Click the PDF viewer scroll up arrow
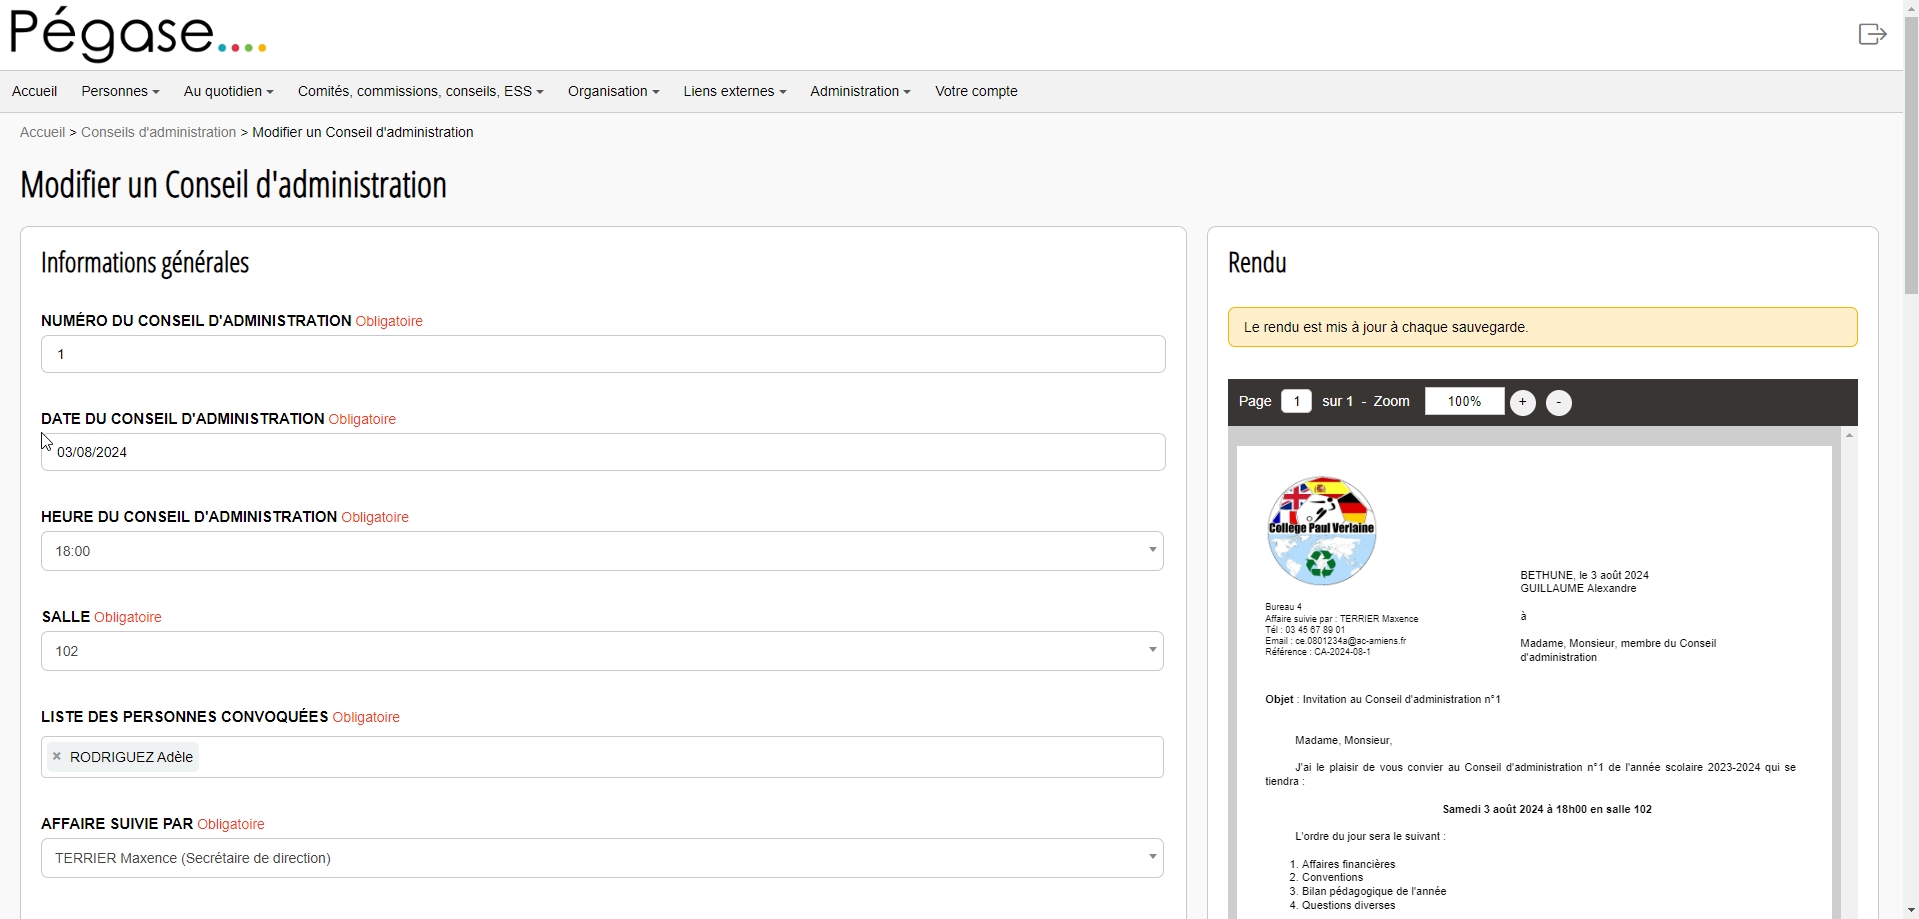The height and width of the screenshot is (919, 1919). tap(1849, 435)
